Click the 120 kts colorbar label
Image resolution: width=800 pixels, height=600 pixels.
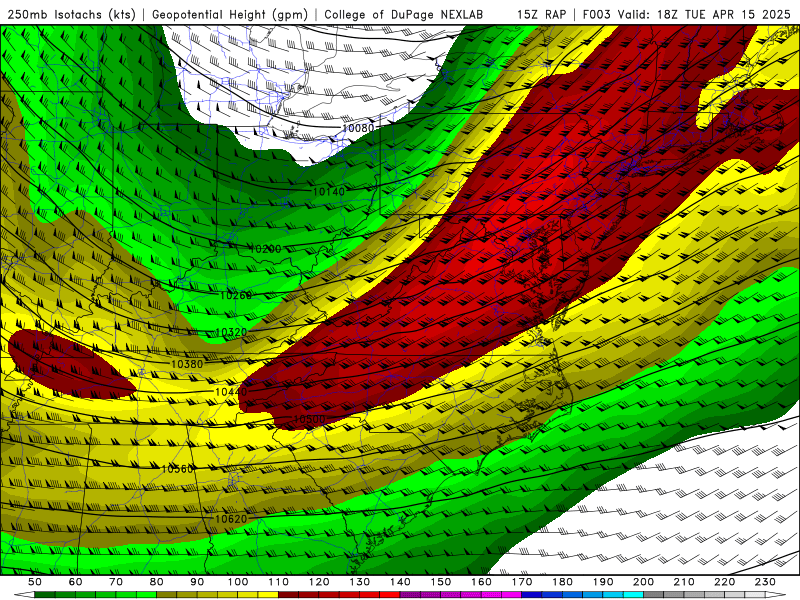(319, 582)
